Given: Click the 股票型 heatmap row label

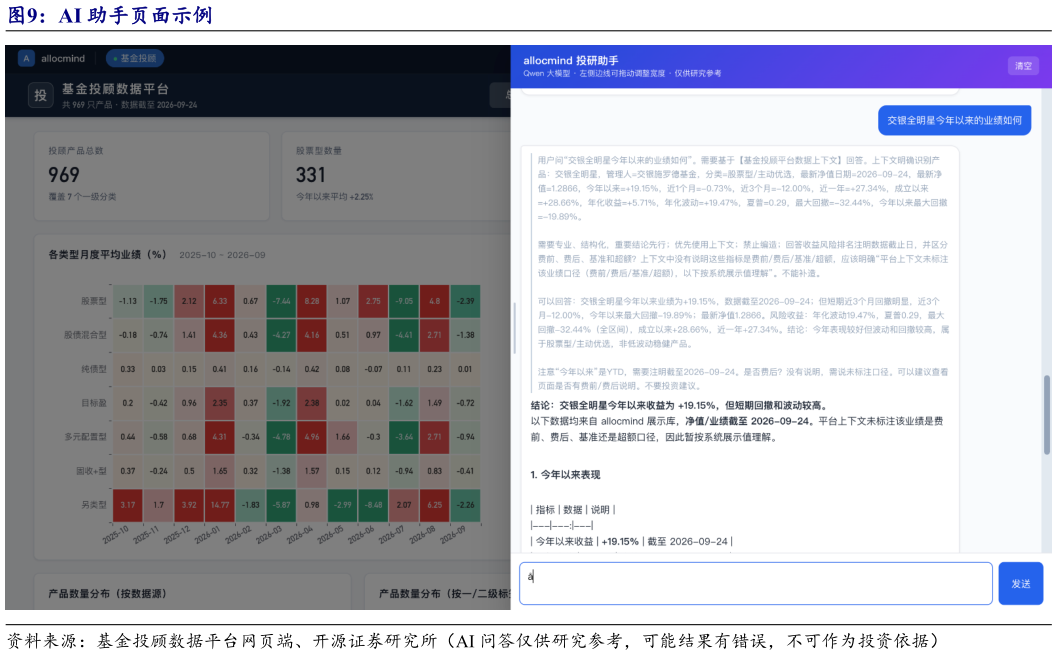Looking at the screenshot, I should [x=94, y=301].
